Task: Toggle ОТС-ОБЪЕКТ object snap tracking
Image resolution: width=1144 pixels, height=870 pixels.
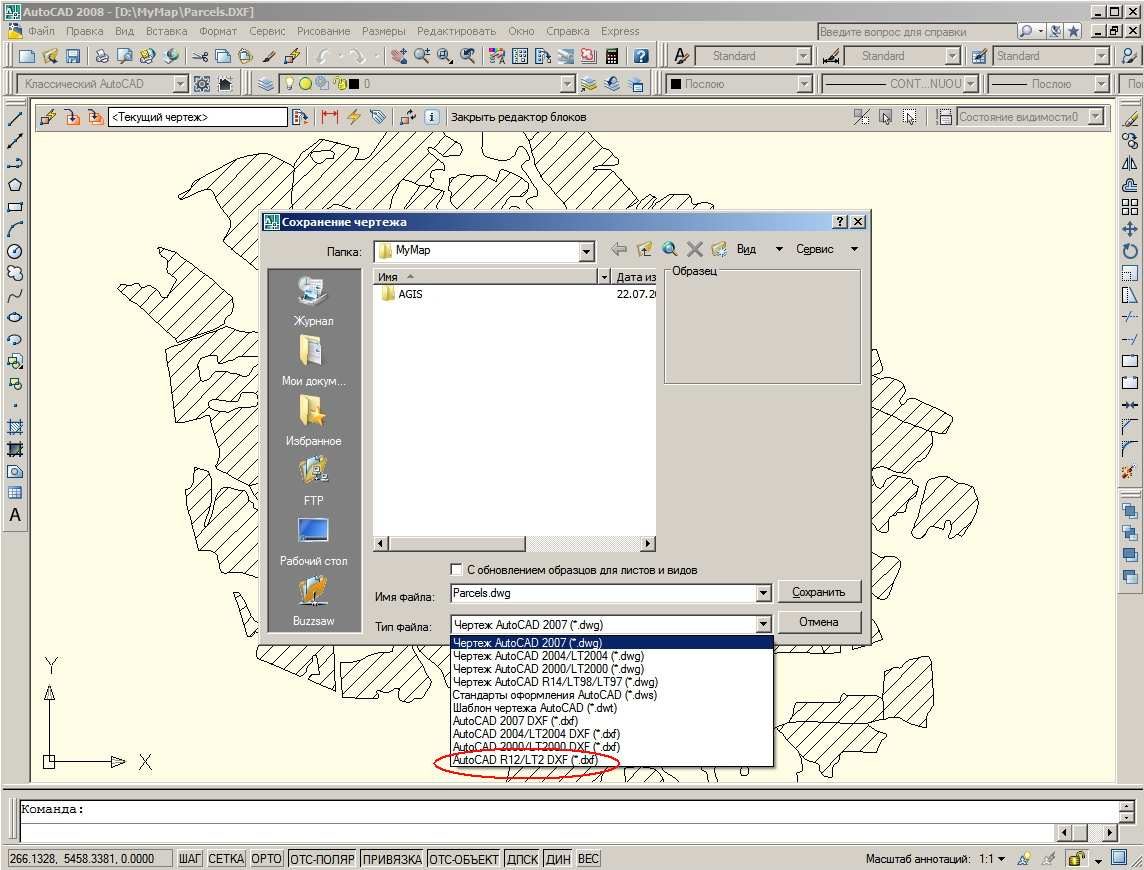Action: point(464,858)
